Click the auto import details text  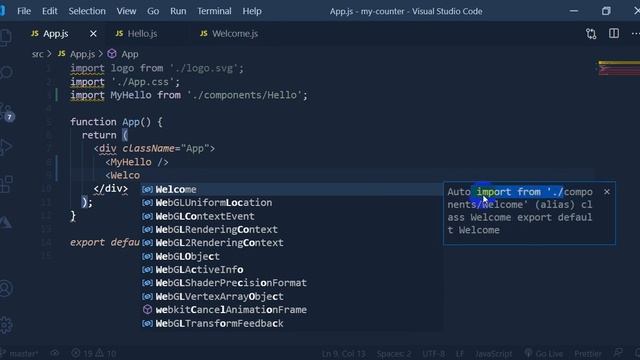click(x=520, y=211)
